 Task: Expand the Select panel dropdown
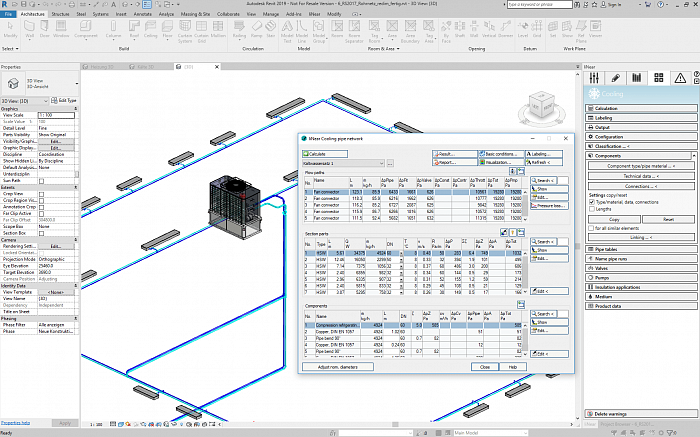[x=10, y=49]
